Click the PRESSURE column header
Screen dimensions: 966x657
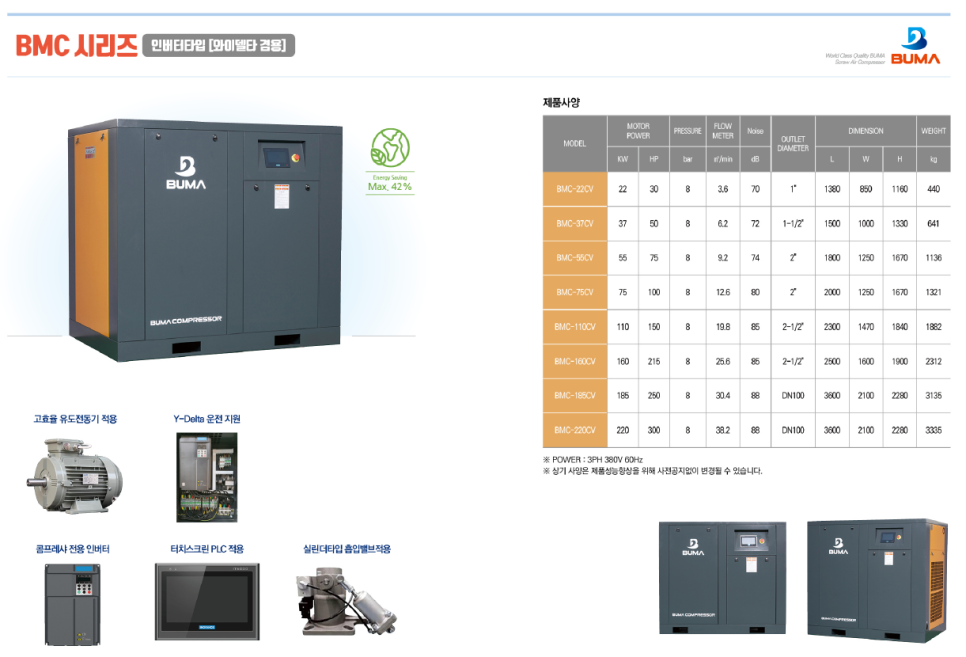[688, 131]
